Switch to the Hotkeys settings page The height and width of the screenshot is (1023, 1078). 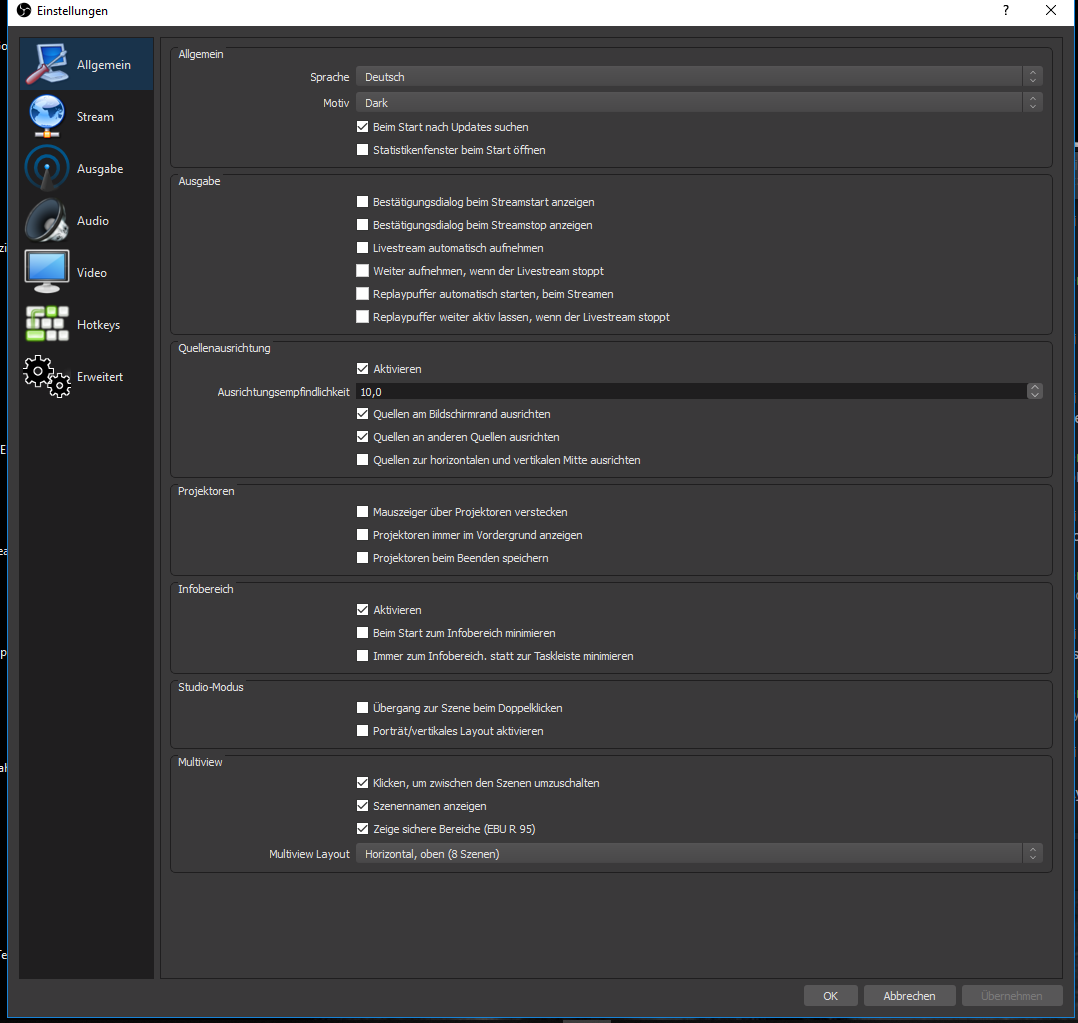coord(86,324)
